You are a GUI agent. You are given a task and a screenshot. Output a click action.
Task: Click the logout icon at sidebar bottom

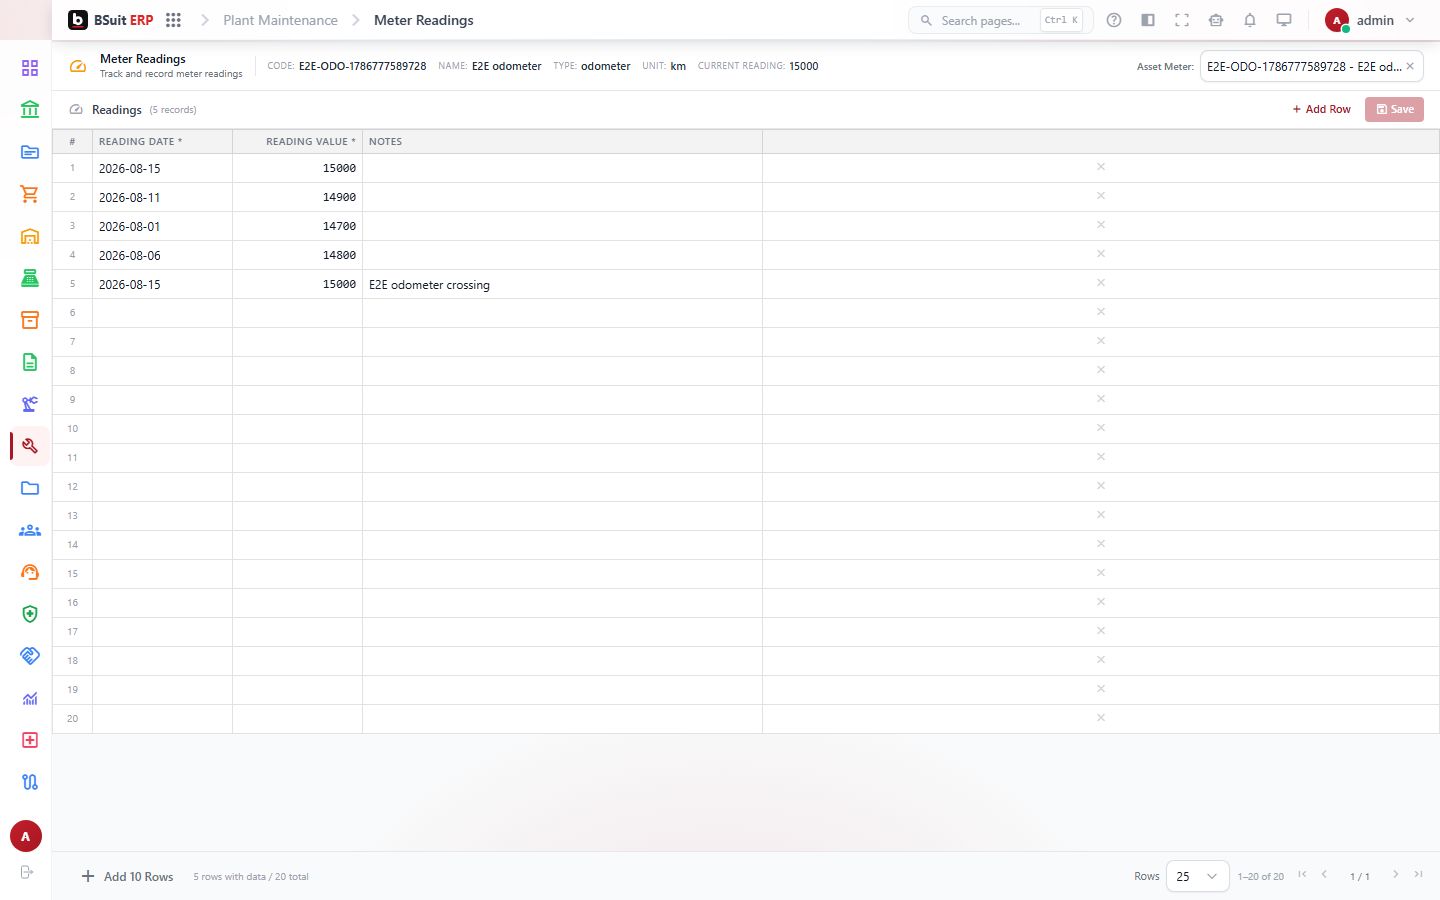pos(27,872)
